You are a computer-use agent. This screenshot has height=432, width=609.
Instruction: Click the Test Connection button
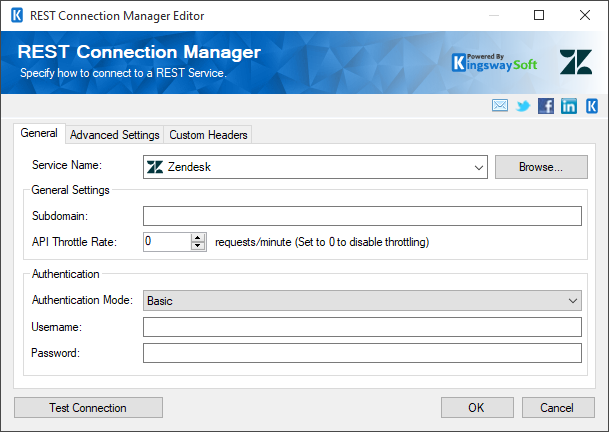pyautogui.click(x=88, y=408)
